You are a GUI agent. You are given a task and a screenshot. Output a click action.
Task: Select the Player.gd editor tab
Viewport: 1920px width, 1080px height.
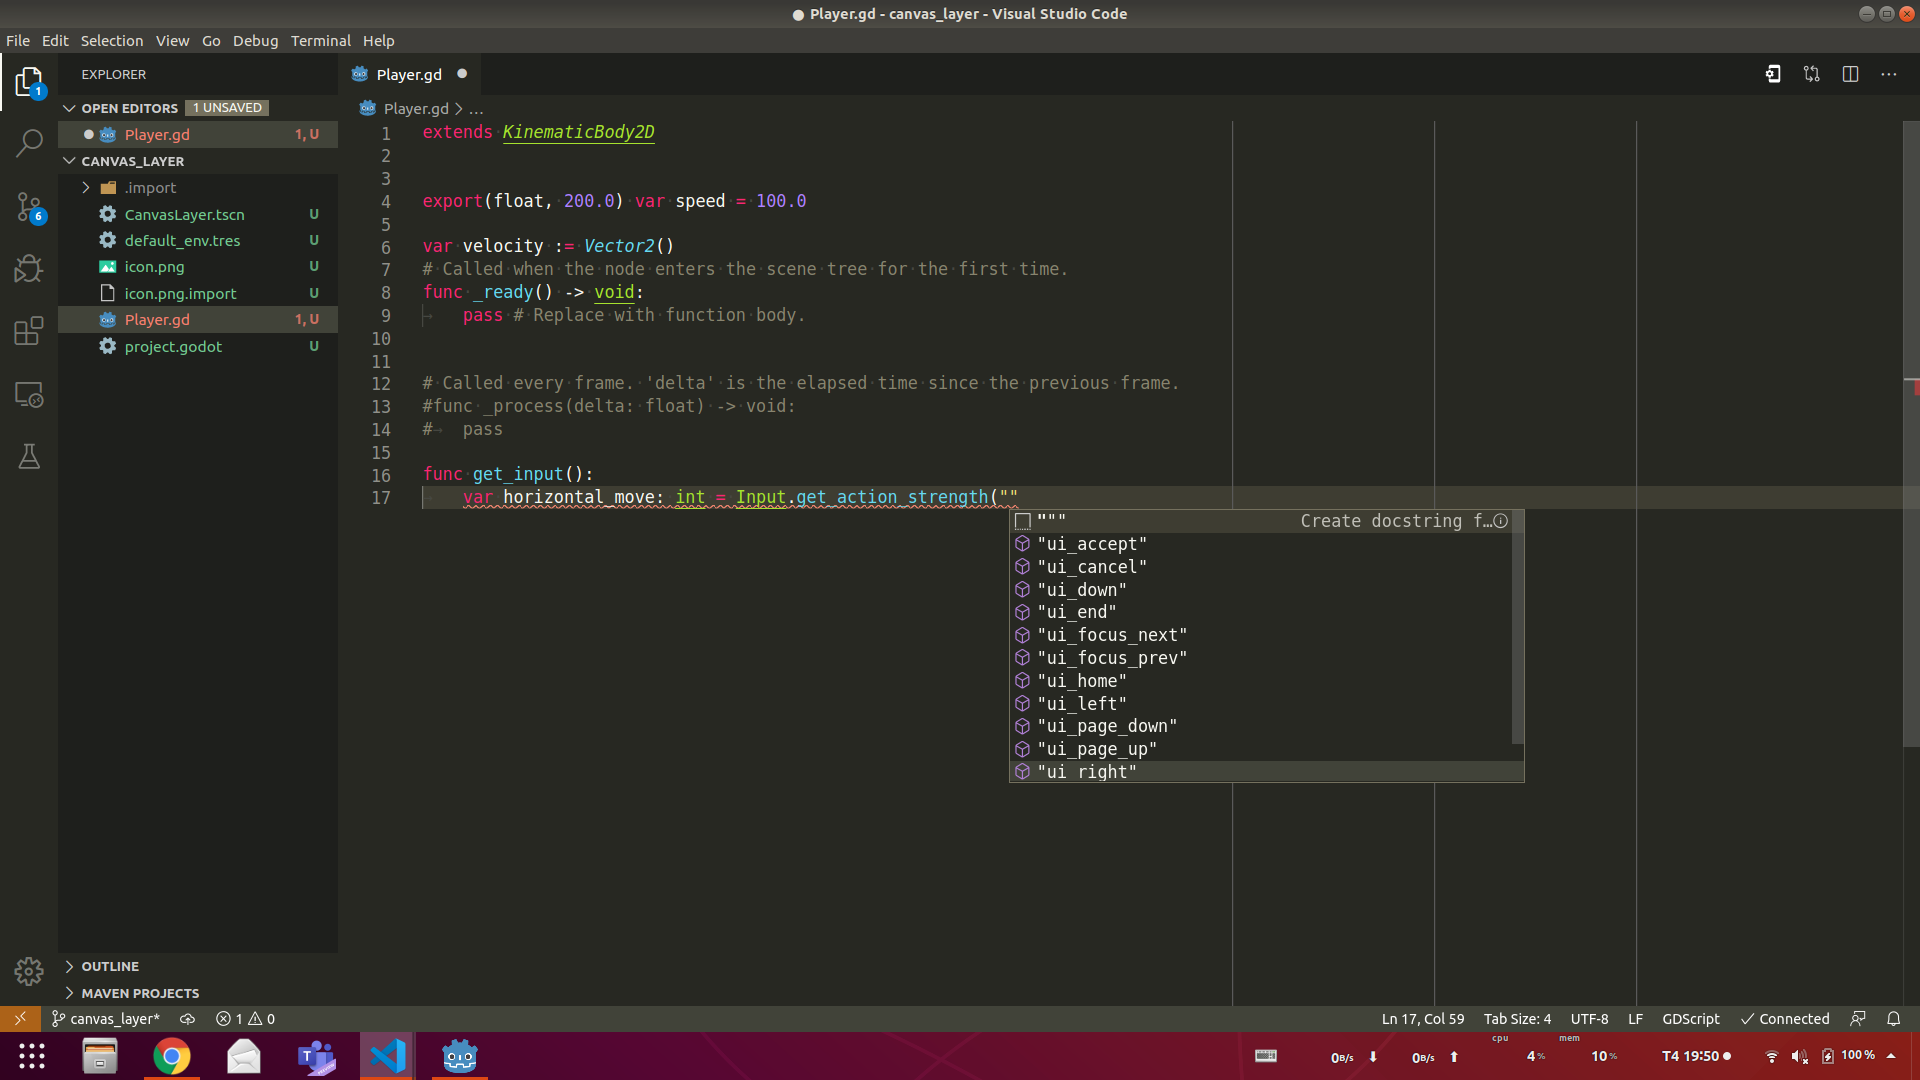pyautogui.click(x=409, y=73)
